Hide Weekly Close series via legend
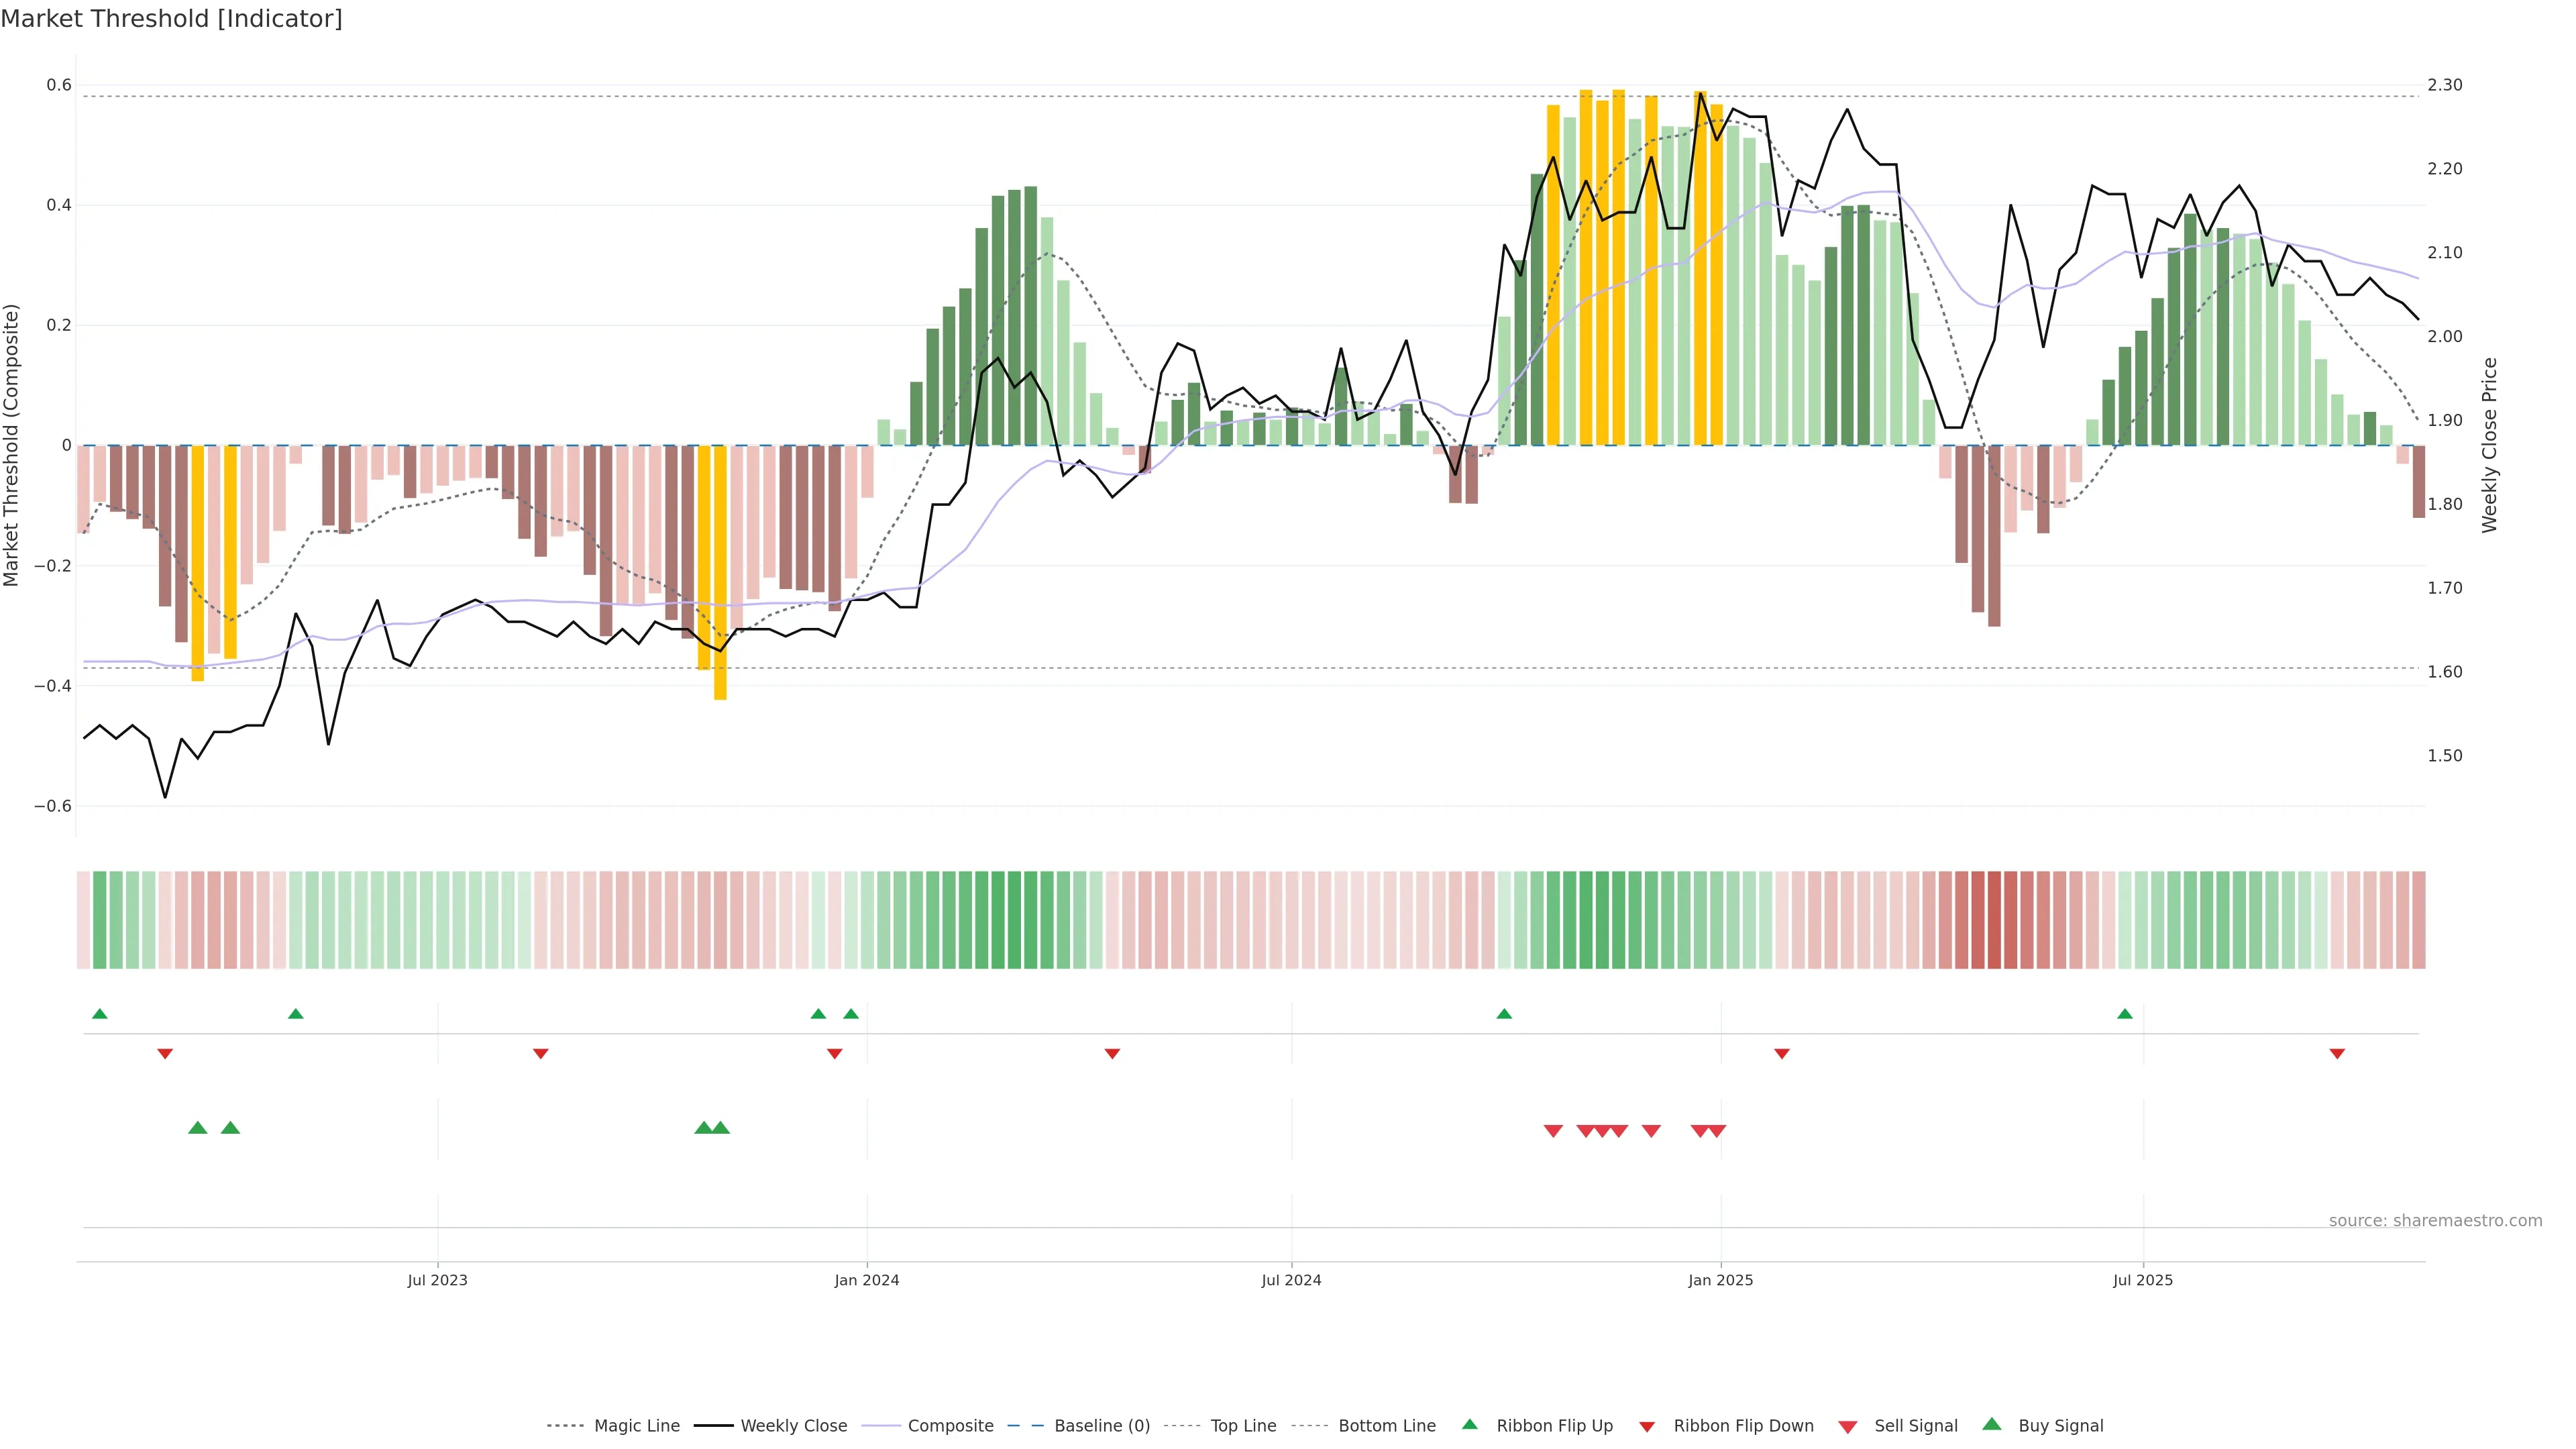The height and width of the screenshot is (1449, 2576). click(x=793, y=1426)
